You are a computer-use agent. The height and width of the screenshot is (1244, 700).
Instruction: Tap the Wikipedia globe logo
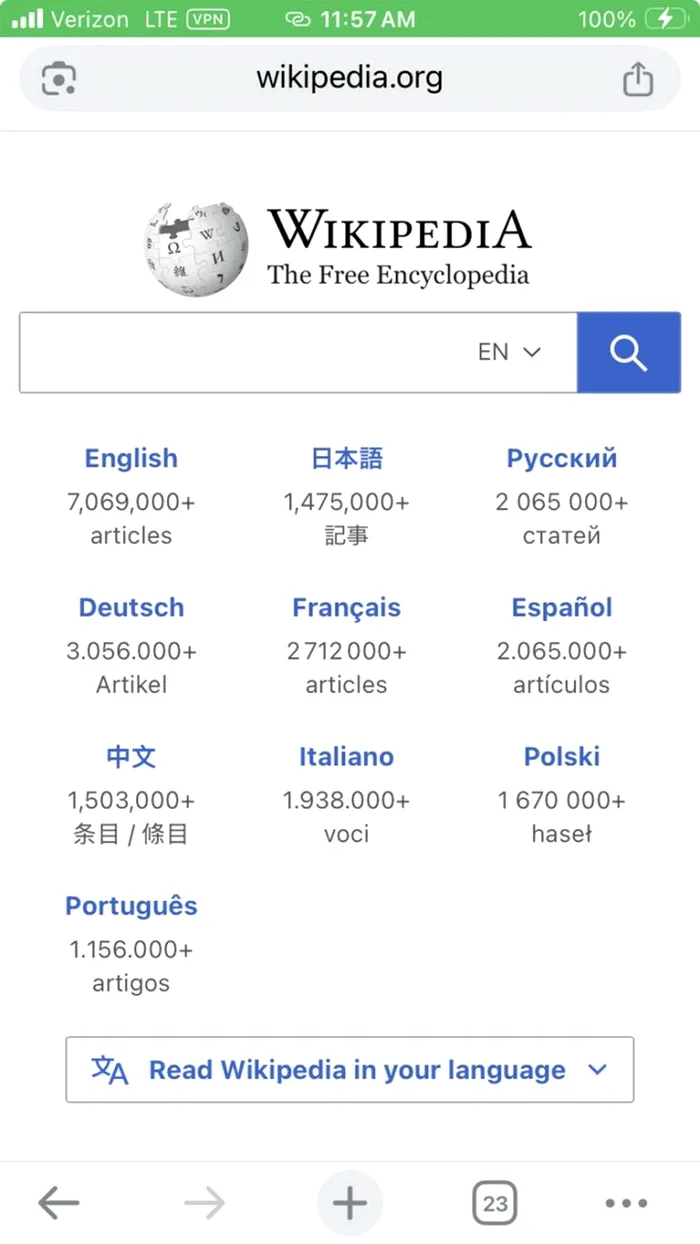point(196,249)
